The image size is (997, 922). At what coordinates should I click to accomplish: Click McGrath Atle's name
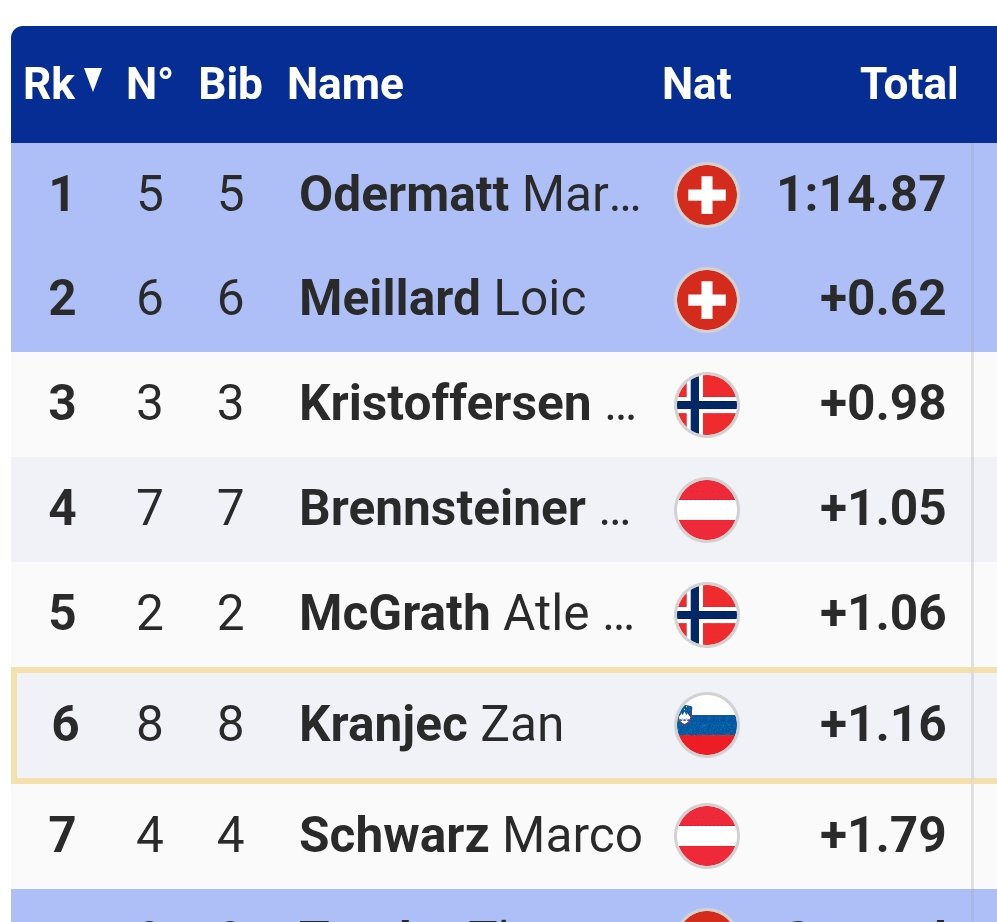point(466,613)
